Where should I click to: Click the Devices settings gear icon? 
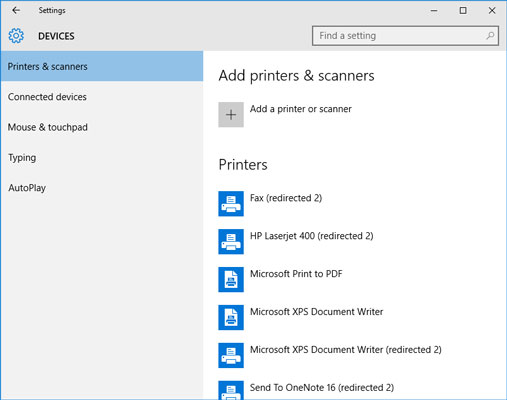[16, 36]
